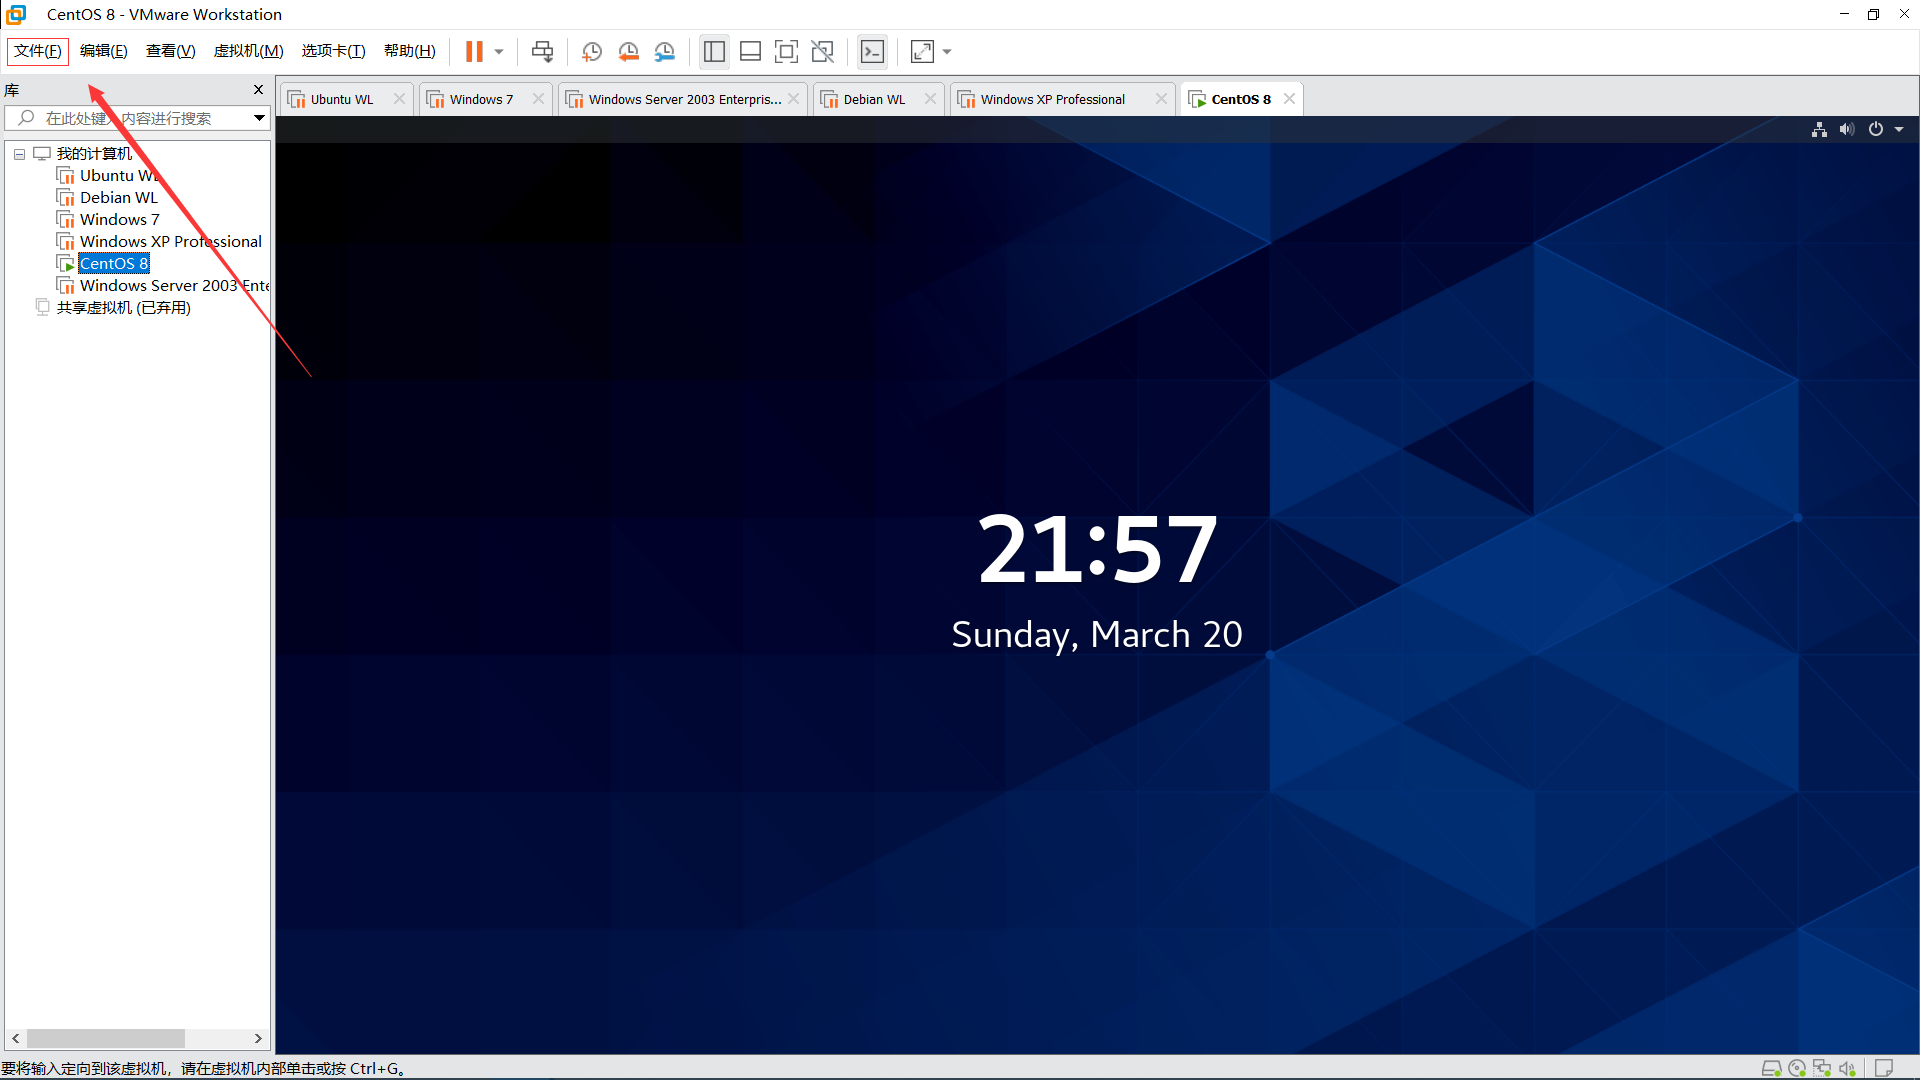
Task: Toggle the library sidebar view
Action: (714, 51)
